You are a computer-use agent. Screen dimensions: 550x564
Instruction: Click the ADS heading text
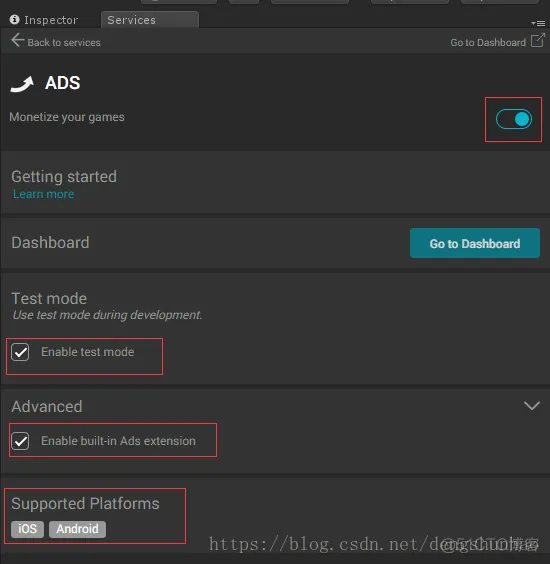[63, 83]
